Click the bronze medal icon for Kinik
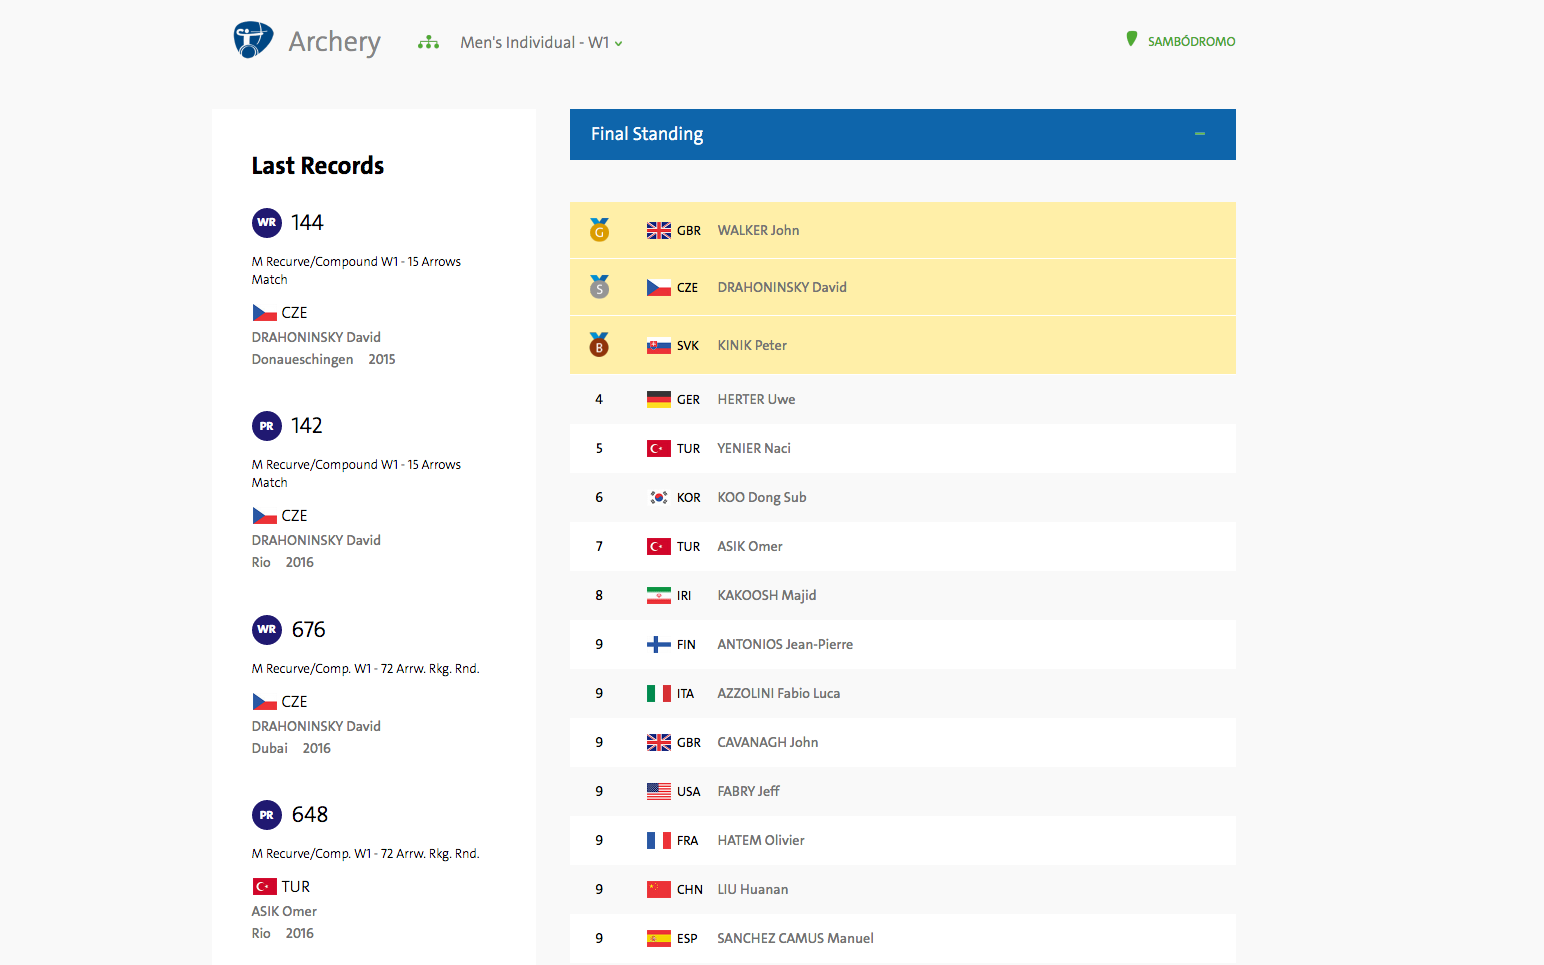This screenshot has height=965, width=1544. tap(599, 345)
